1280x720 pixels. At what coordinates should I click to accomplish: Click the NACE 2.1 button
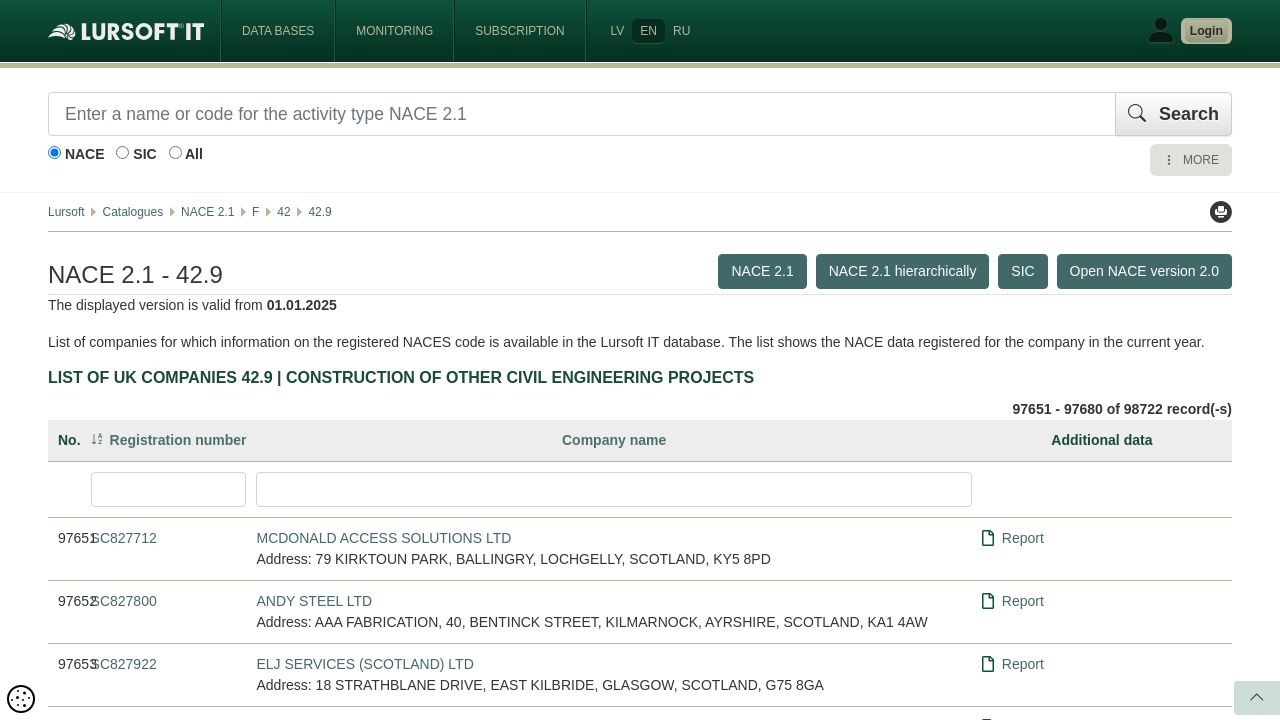762,271
